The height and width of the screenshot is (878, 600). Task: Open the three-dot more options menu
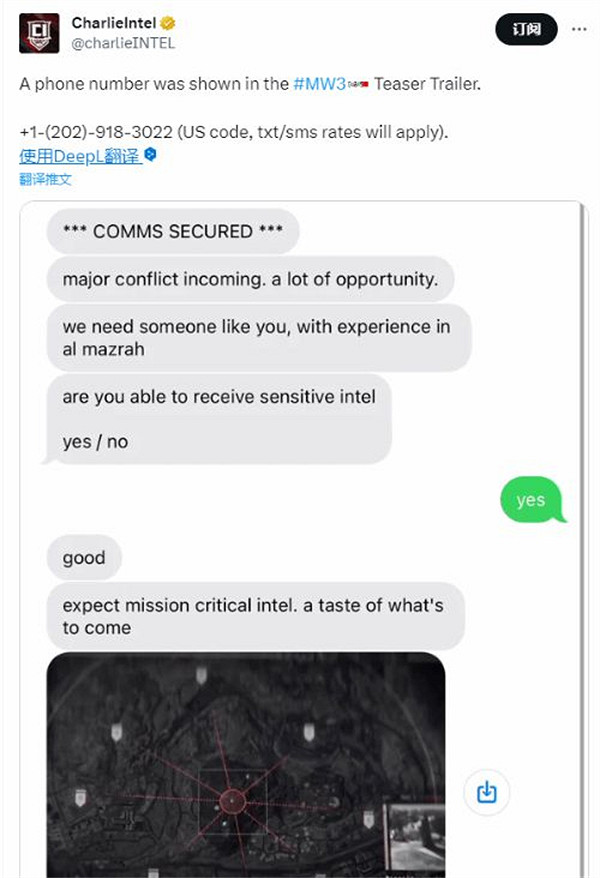click(579, 29)
